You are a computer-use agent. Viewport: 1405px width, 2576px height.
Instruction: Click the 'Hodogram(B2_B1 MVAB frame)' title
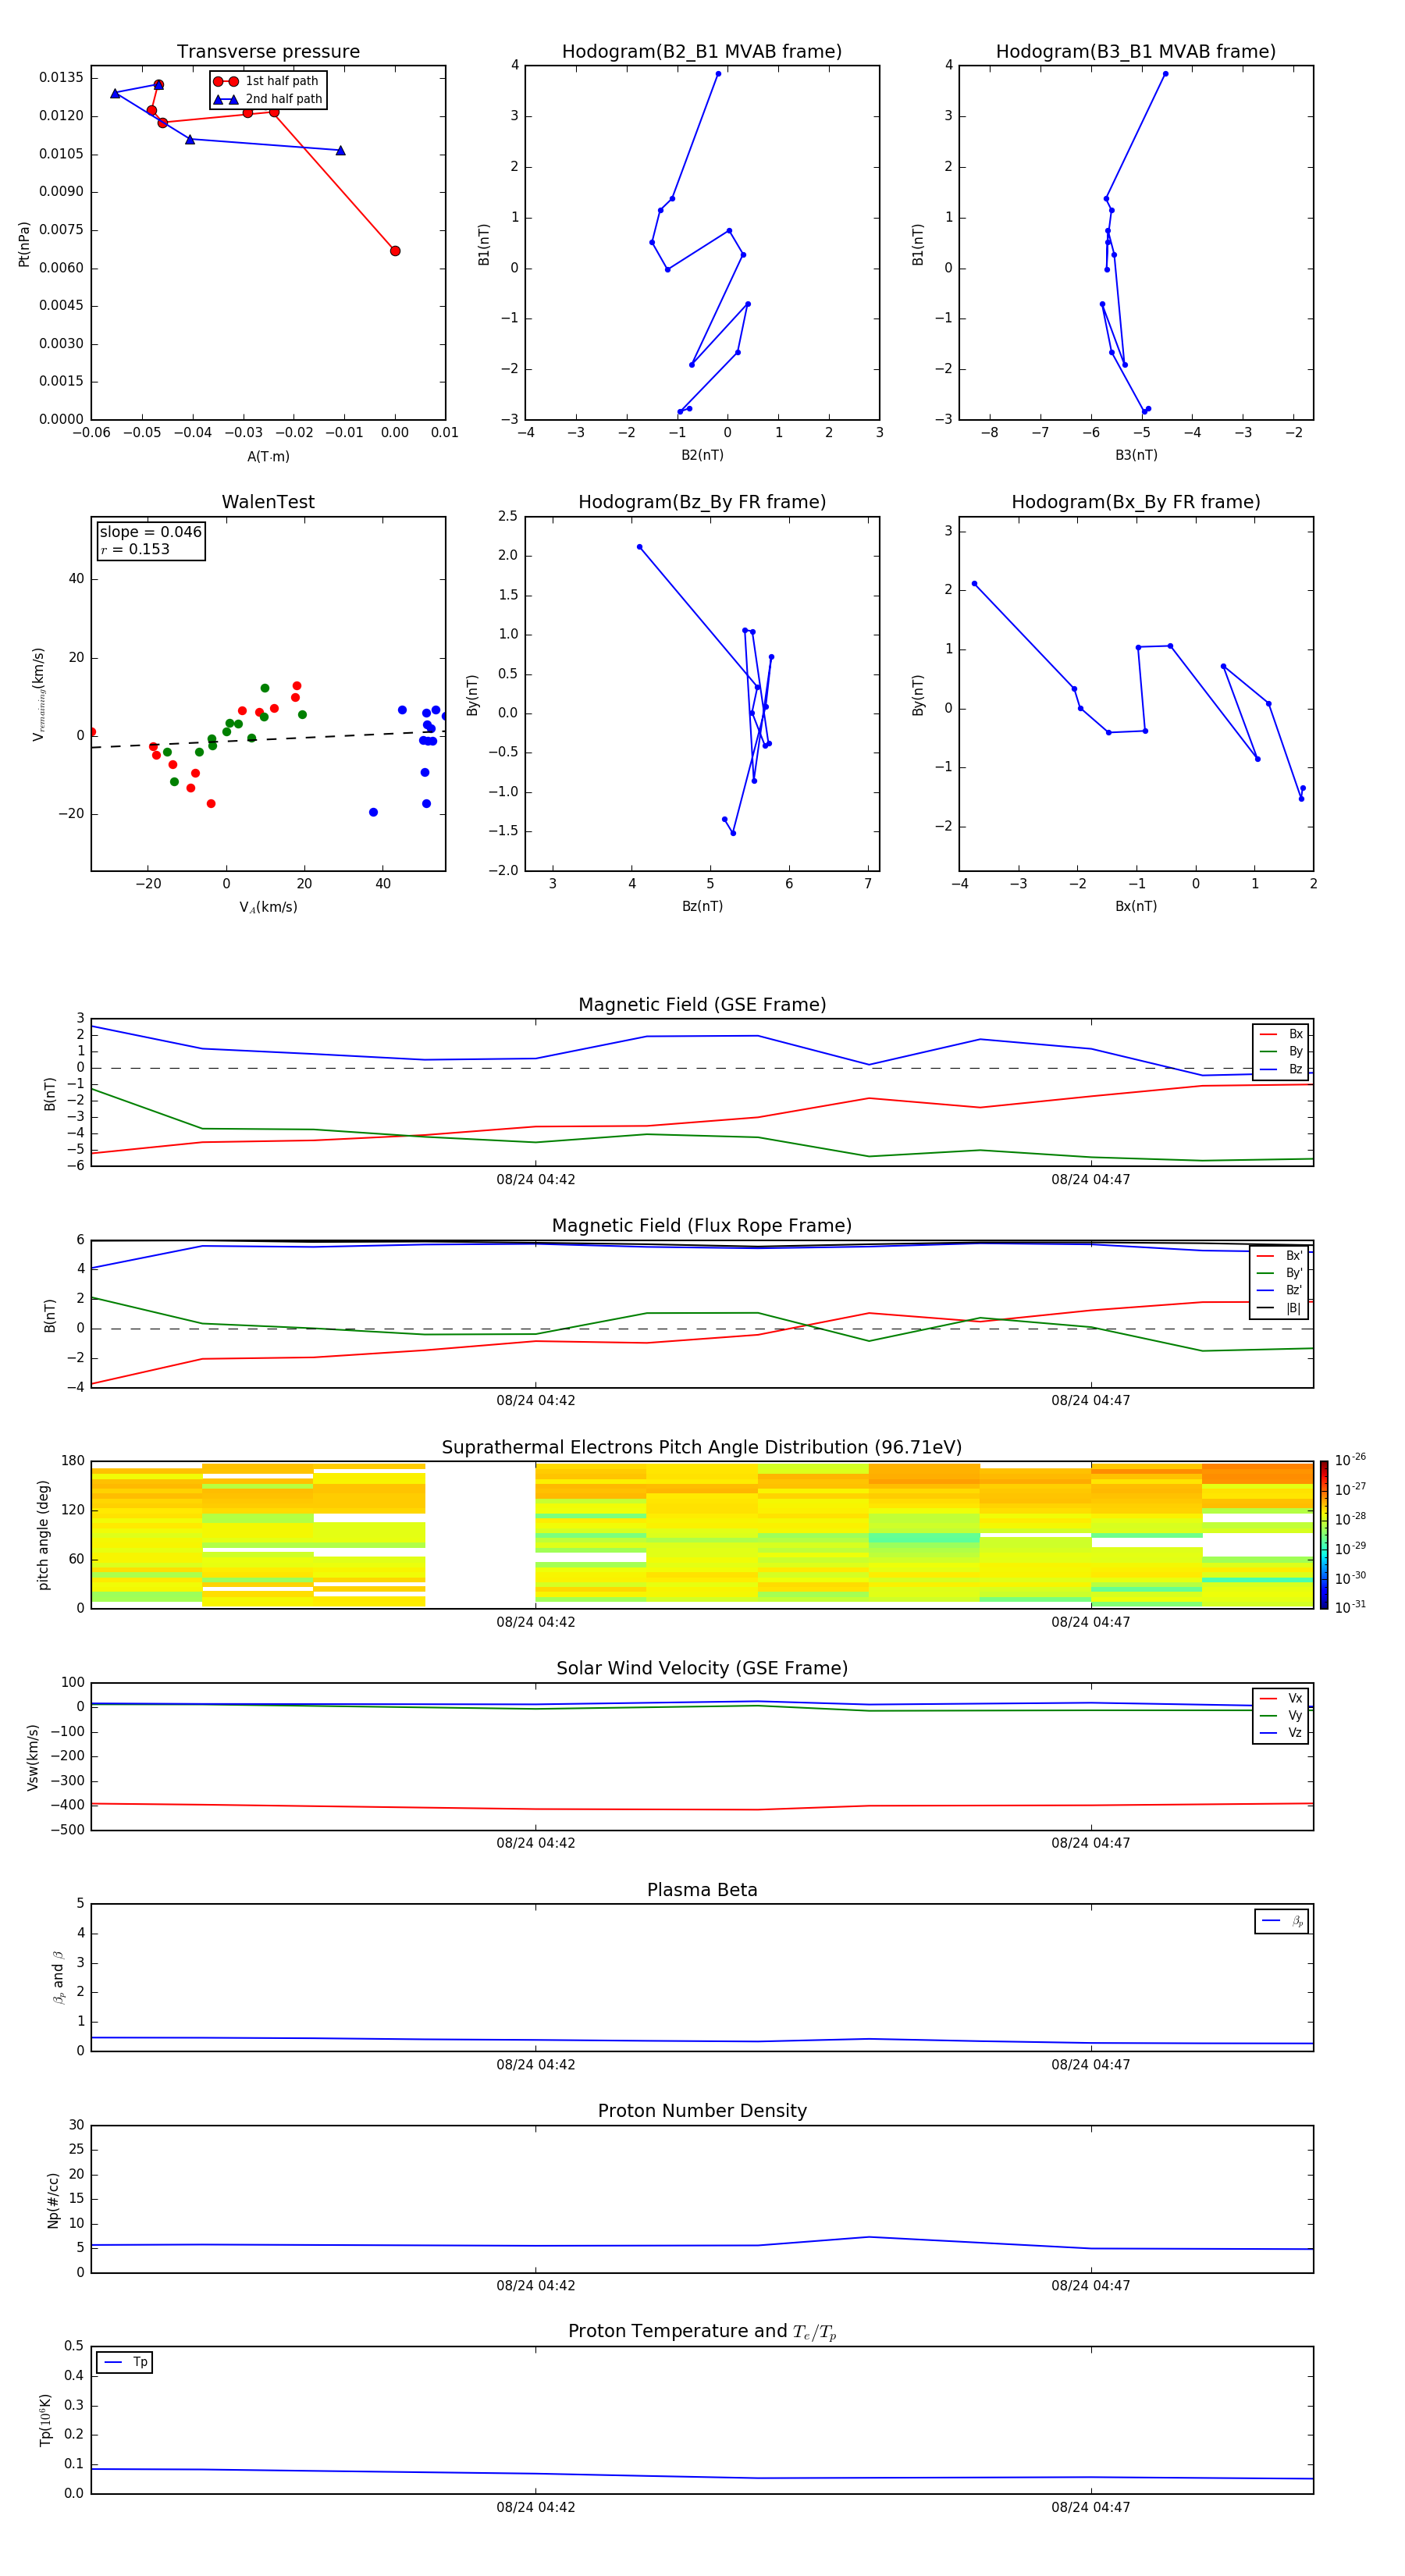coord(702,52)
